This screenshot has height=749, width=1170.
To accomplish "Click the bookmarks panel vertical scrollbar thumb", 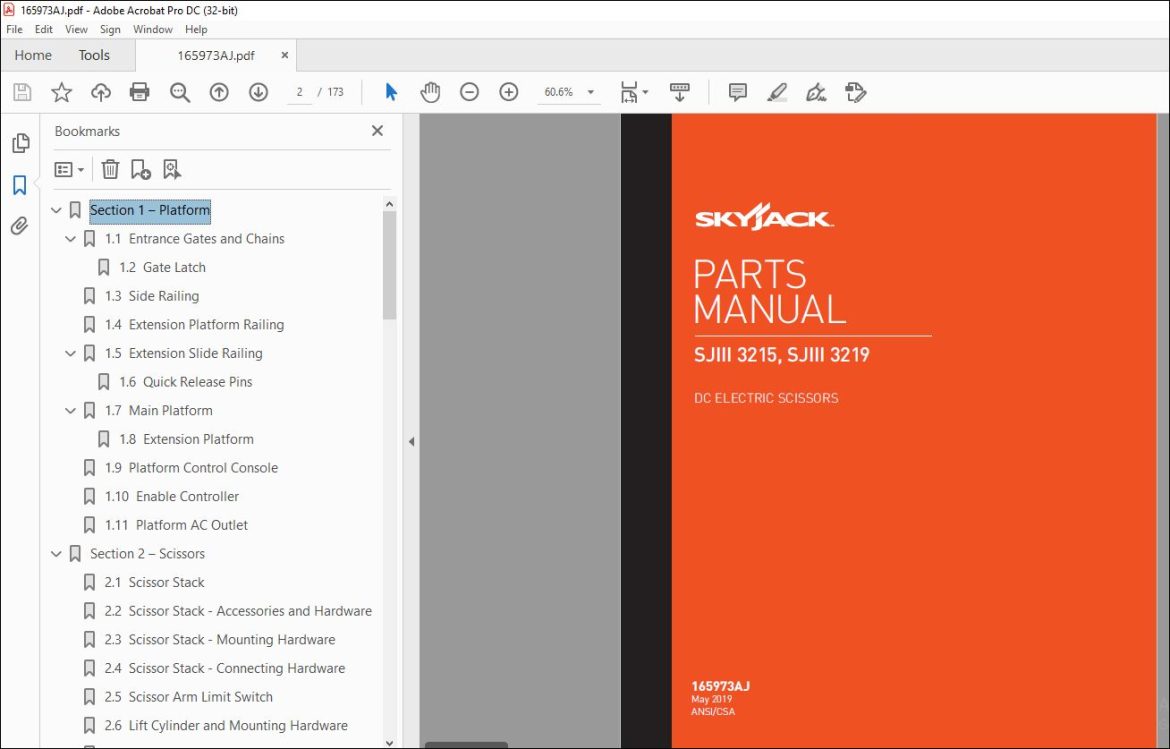I will (x=390, y=265).
